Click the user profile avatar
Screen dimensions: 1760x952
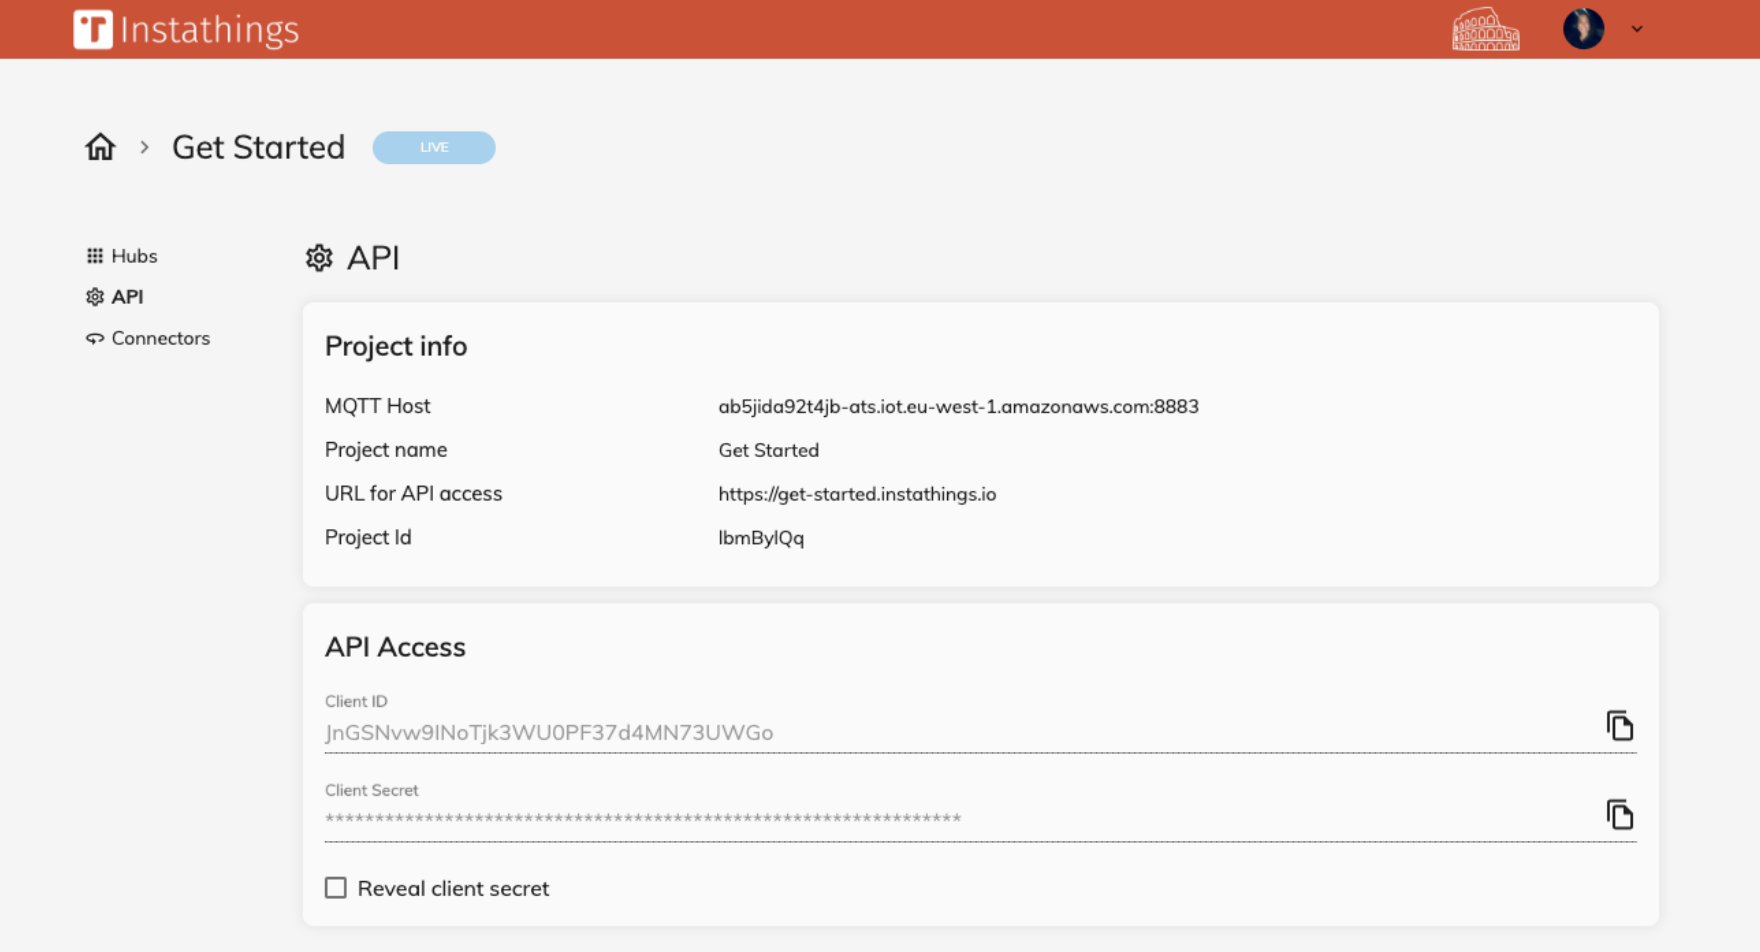[1583, 29]
